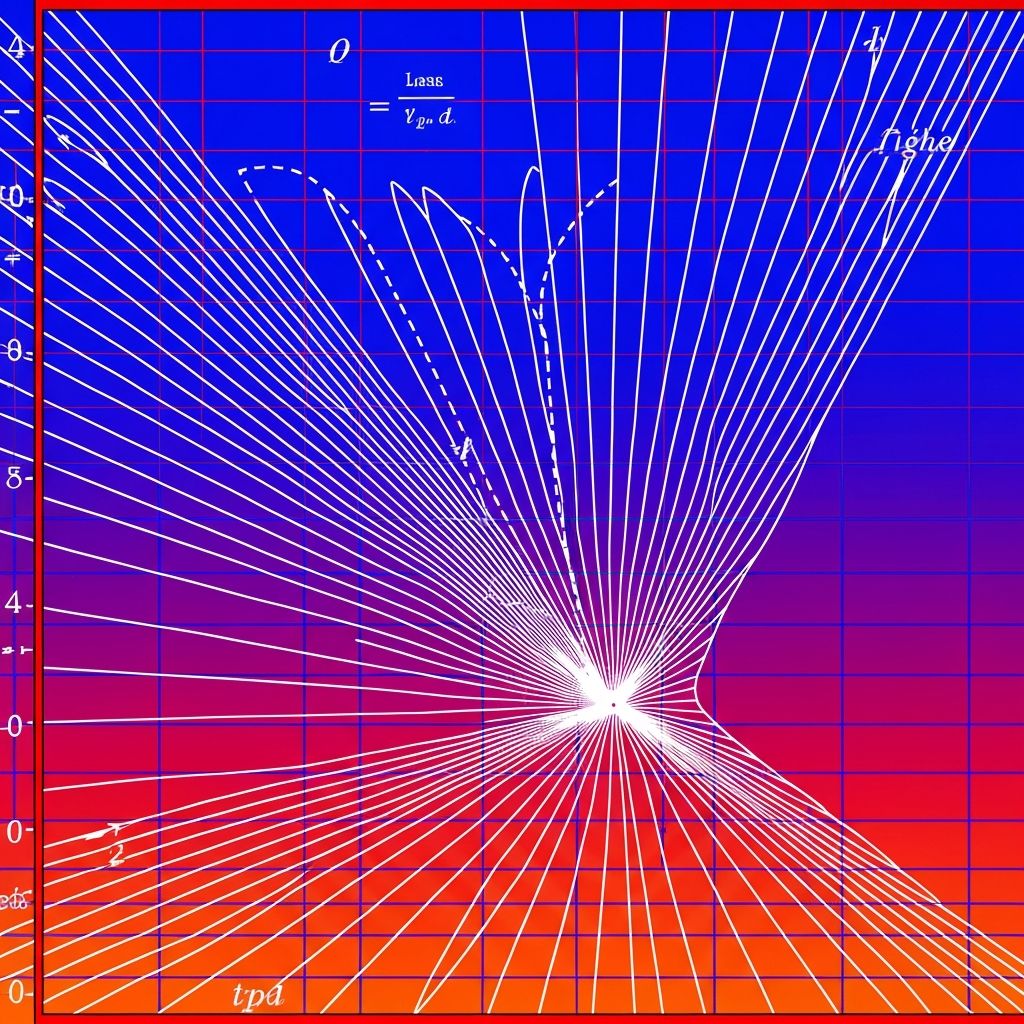Click the "l" label at the top right
The height and width of the screenshot is (1024, 1024).
click(875, 42)
